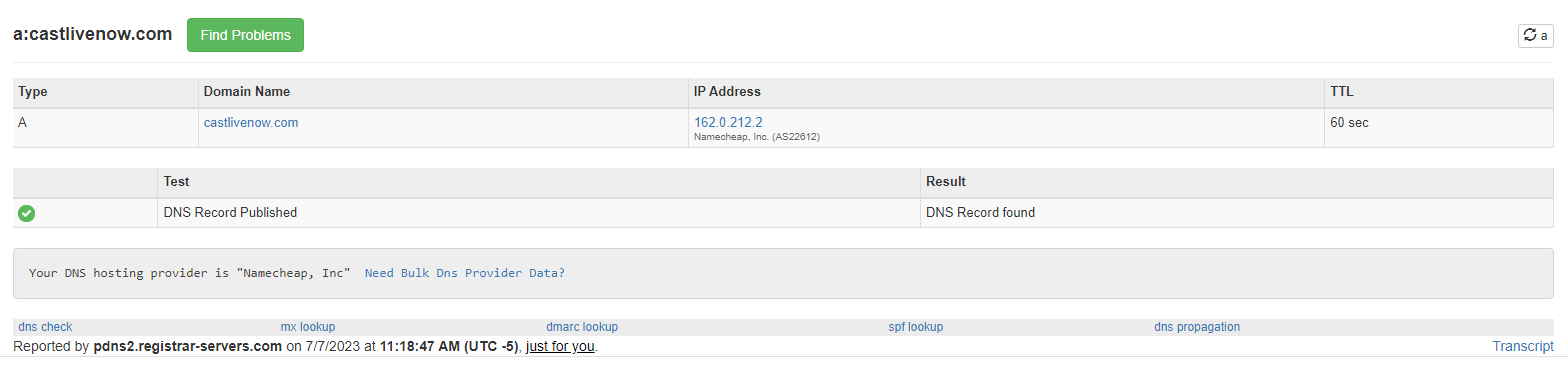This screenshot has height=369, width=1568.
Task: Click the green checkmark status icon
Action: pyautogui.click(x=27, y=213)
